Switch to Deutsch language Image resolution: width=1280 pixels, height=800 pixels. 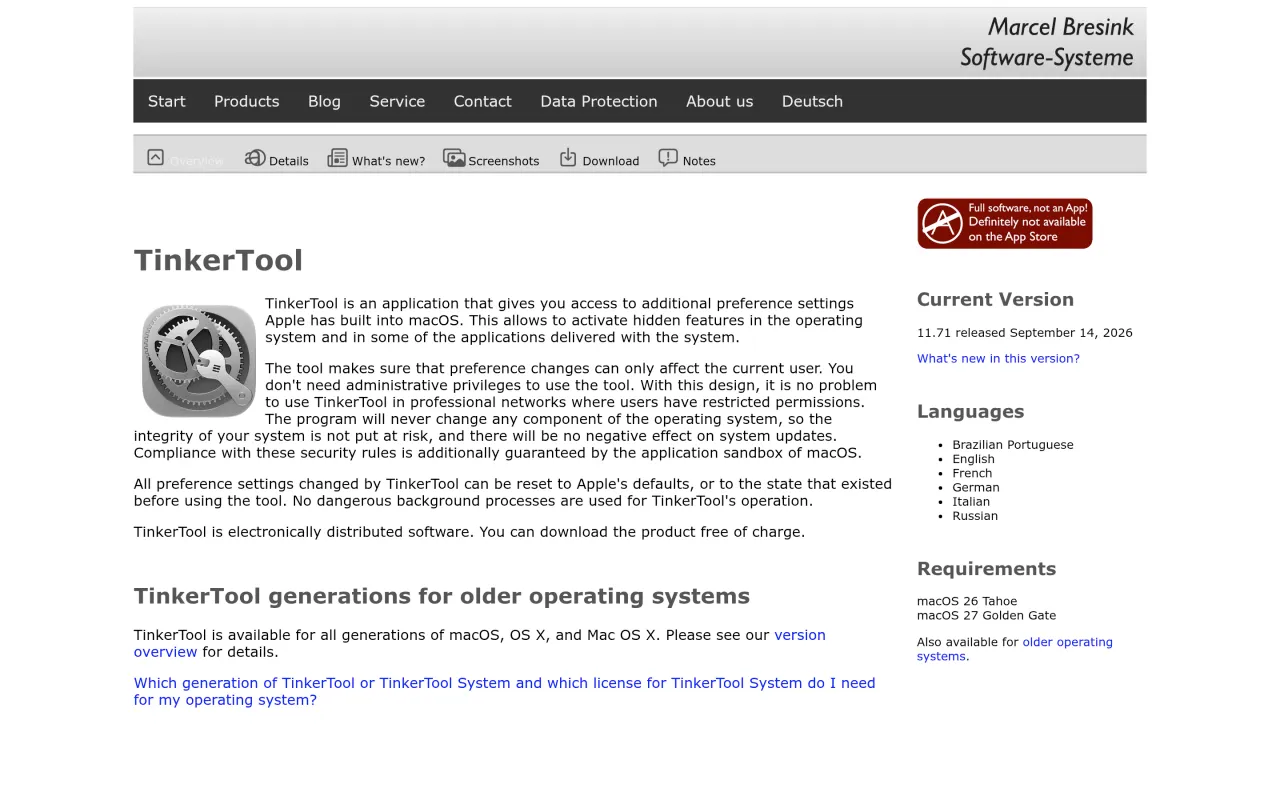[812, 101]
